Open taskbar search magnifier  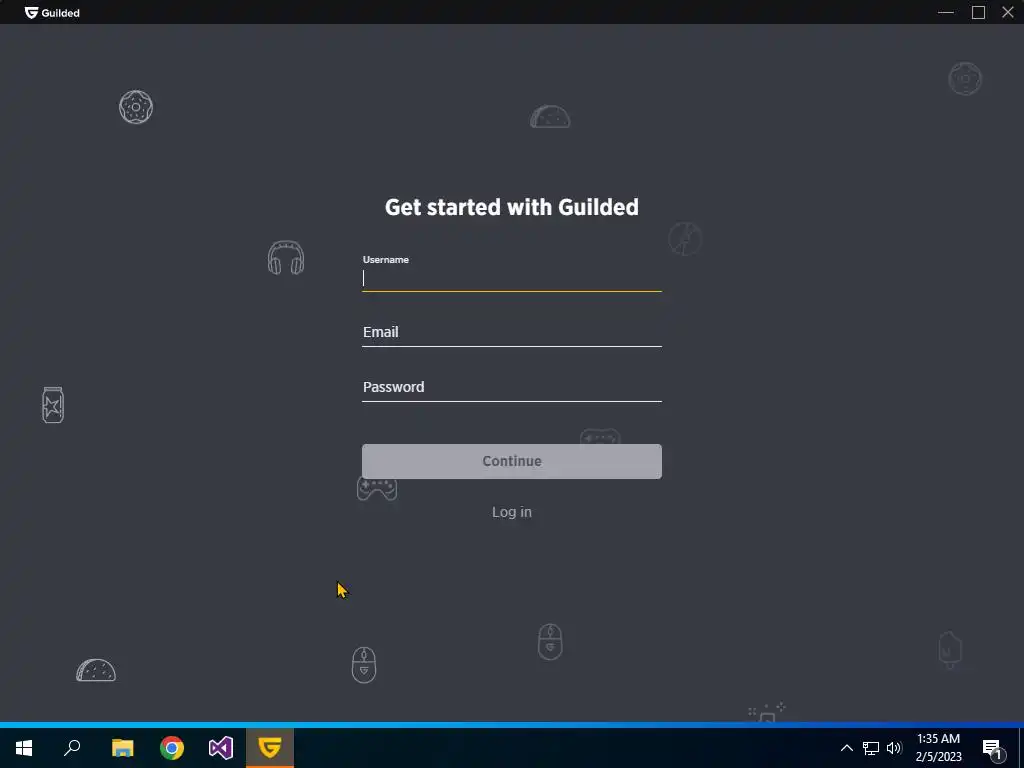pos(72,748)
